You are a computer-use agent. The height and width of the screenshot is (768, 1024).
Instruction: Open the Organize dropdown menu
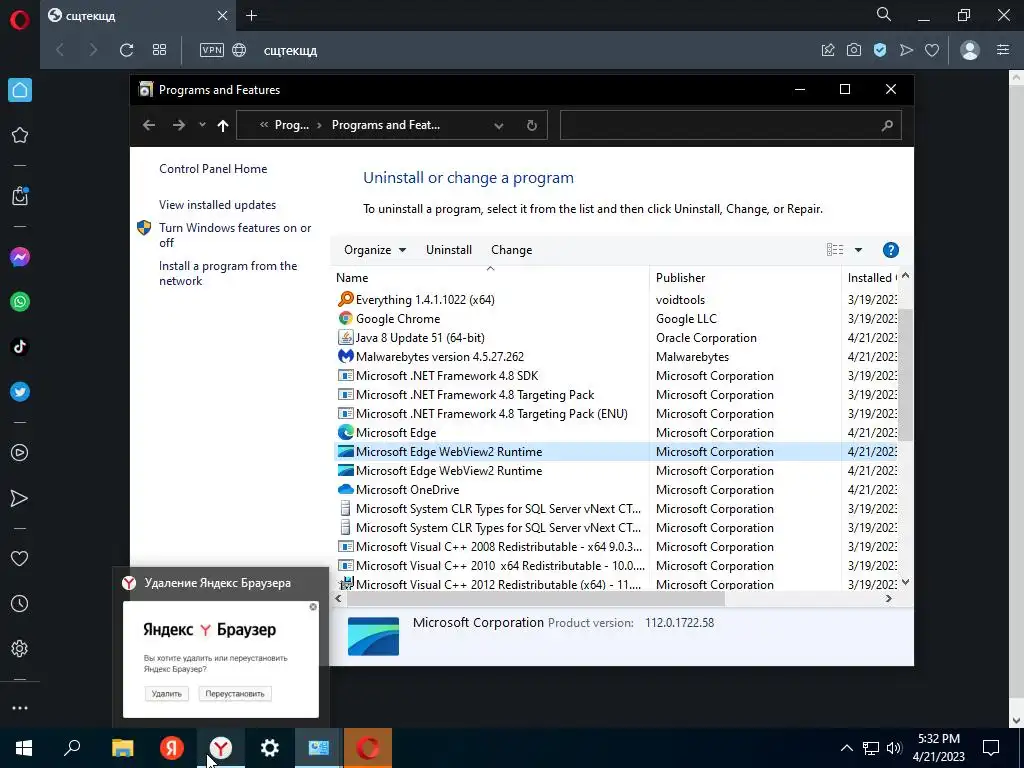click(x=375, y=250)
